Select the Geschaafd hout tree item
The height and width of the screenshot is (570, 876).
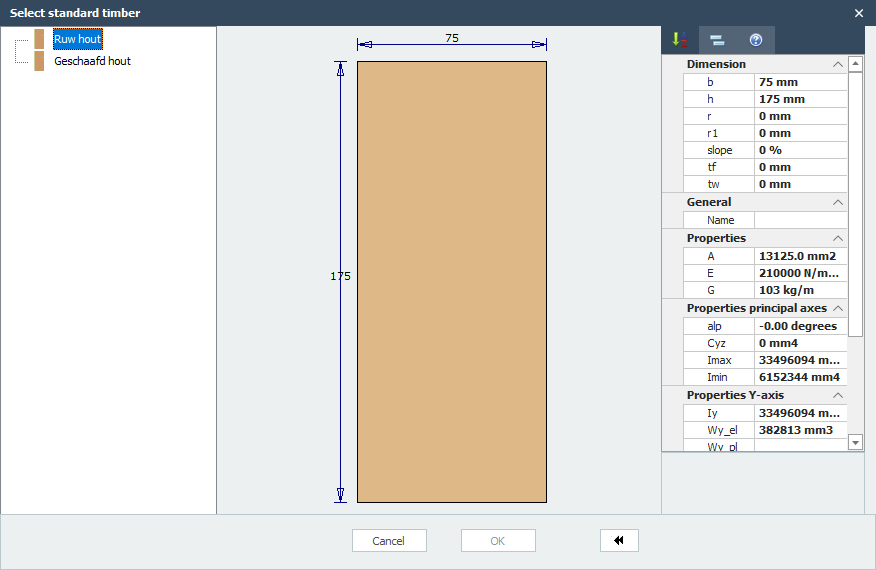pos(92,61)
